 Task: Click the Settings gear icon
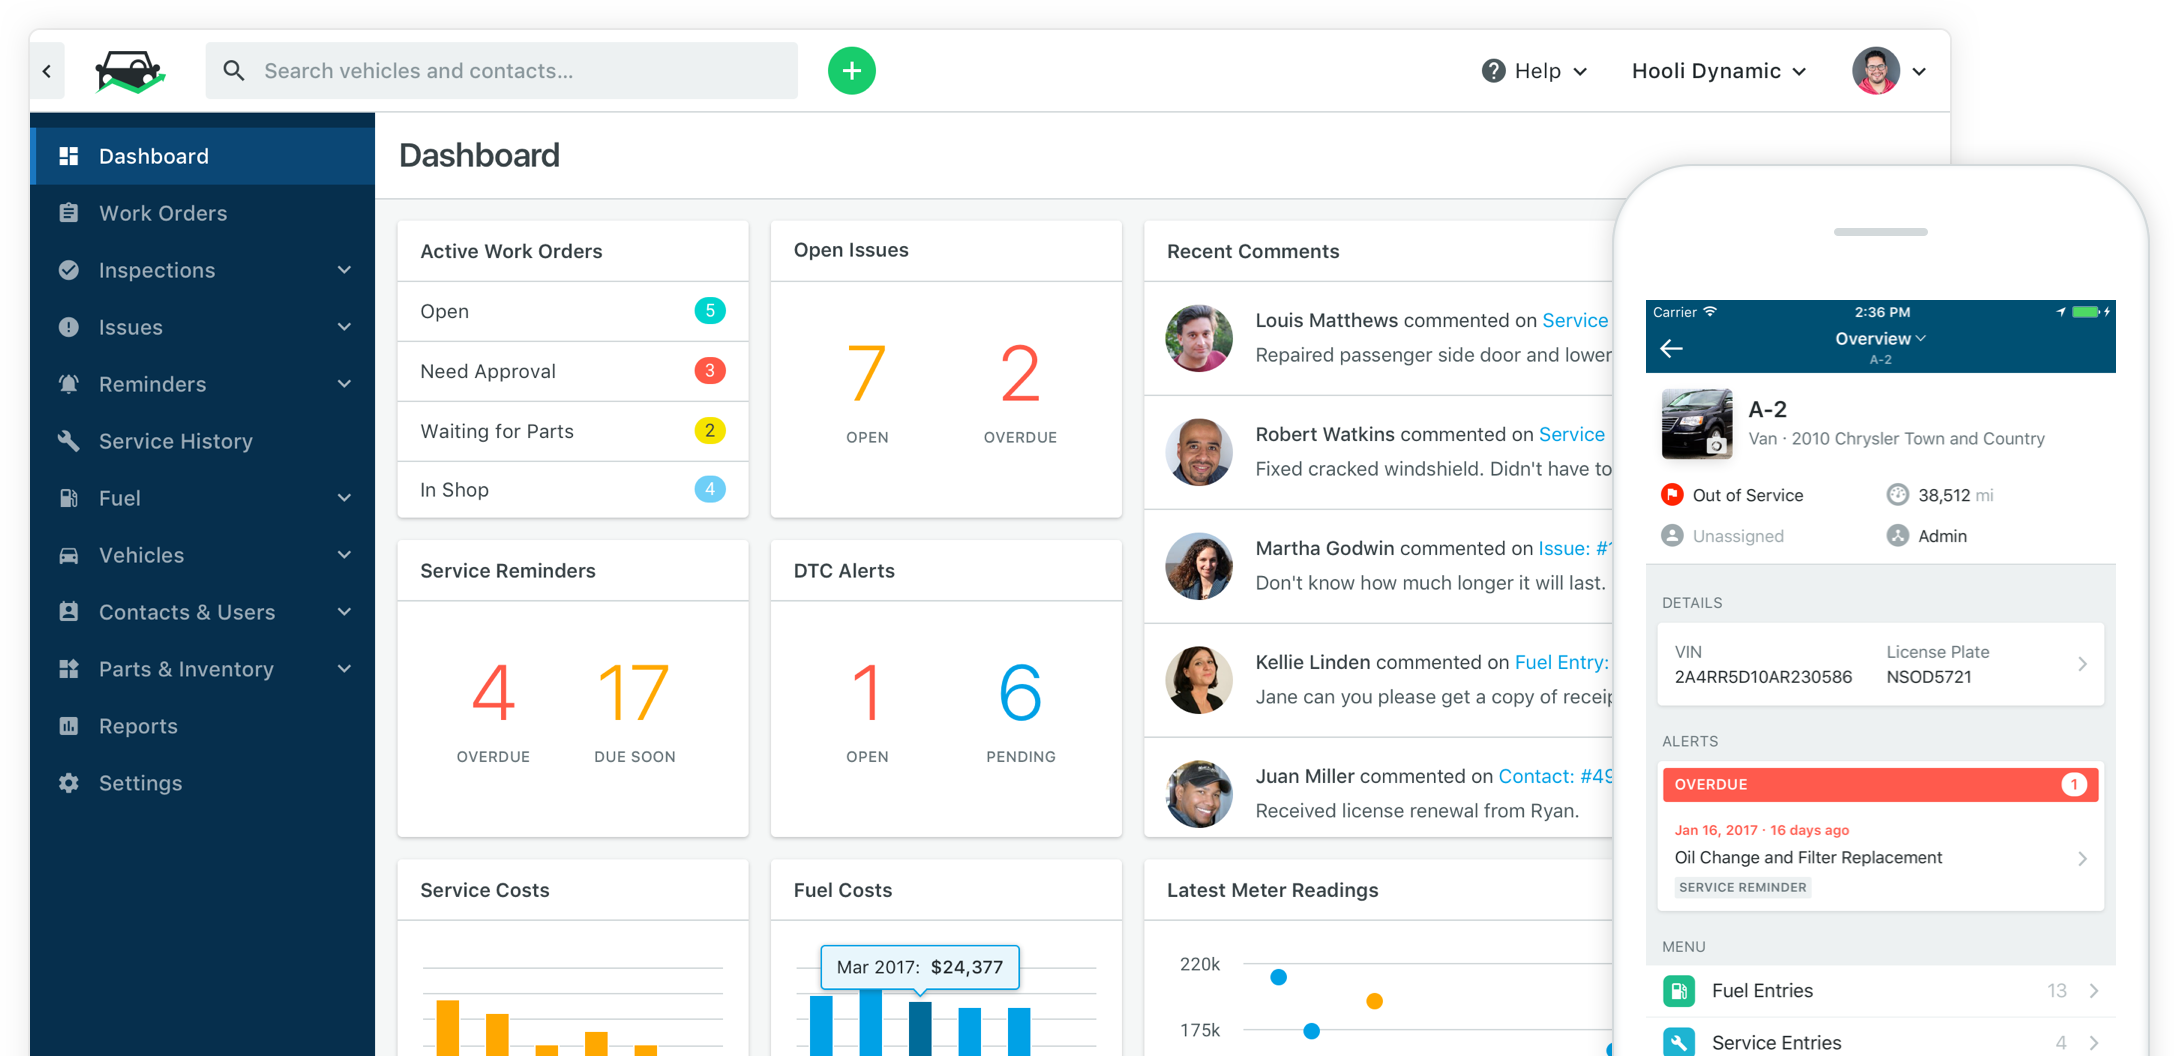tap(69, 783)
